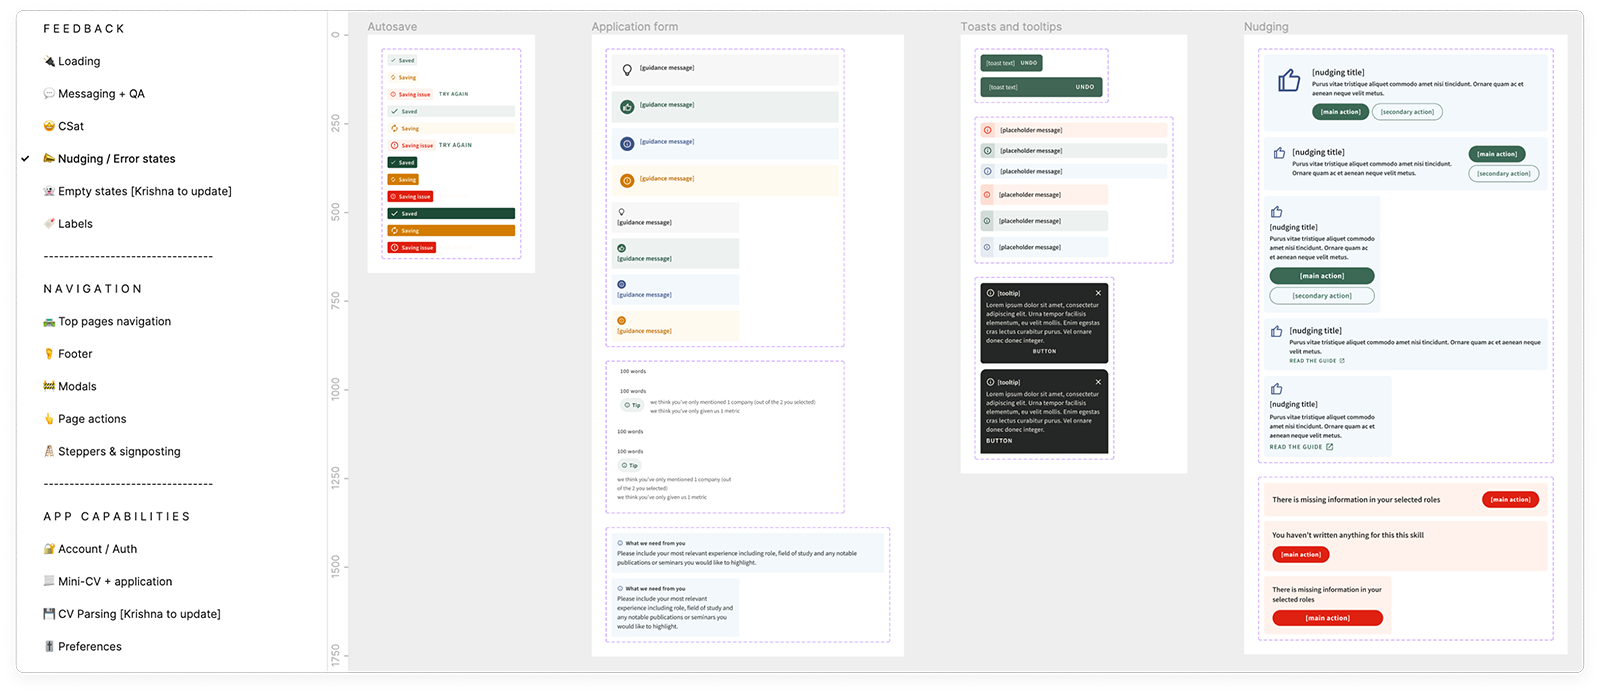Screen dimensions: 1600x695
Task: Click [main action] in the top nudging card
Action: (1340, 112)
